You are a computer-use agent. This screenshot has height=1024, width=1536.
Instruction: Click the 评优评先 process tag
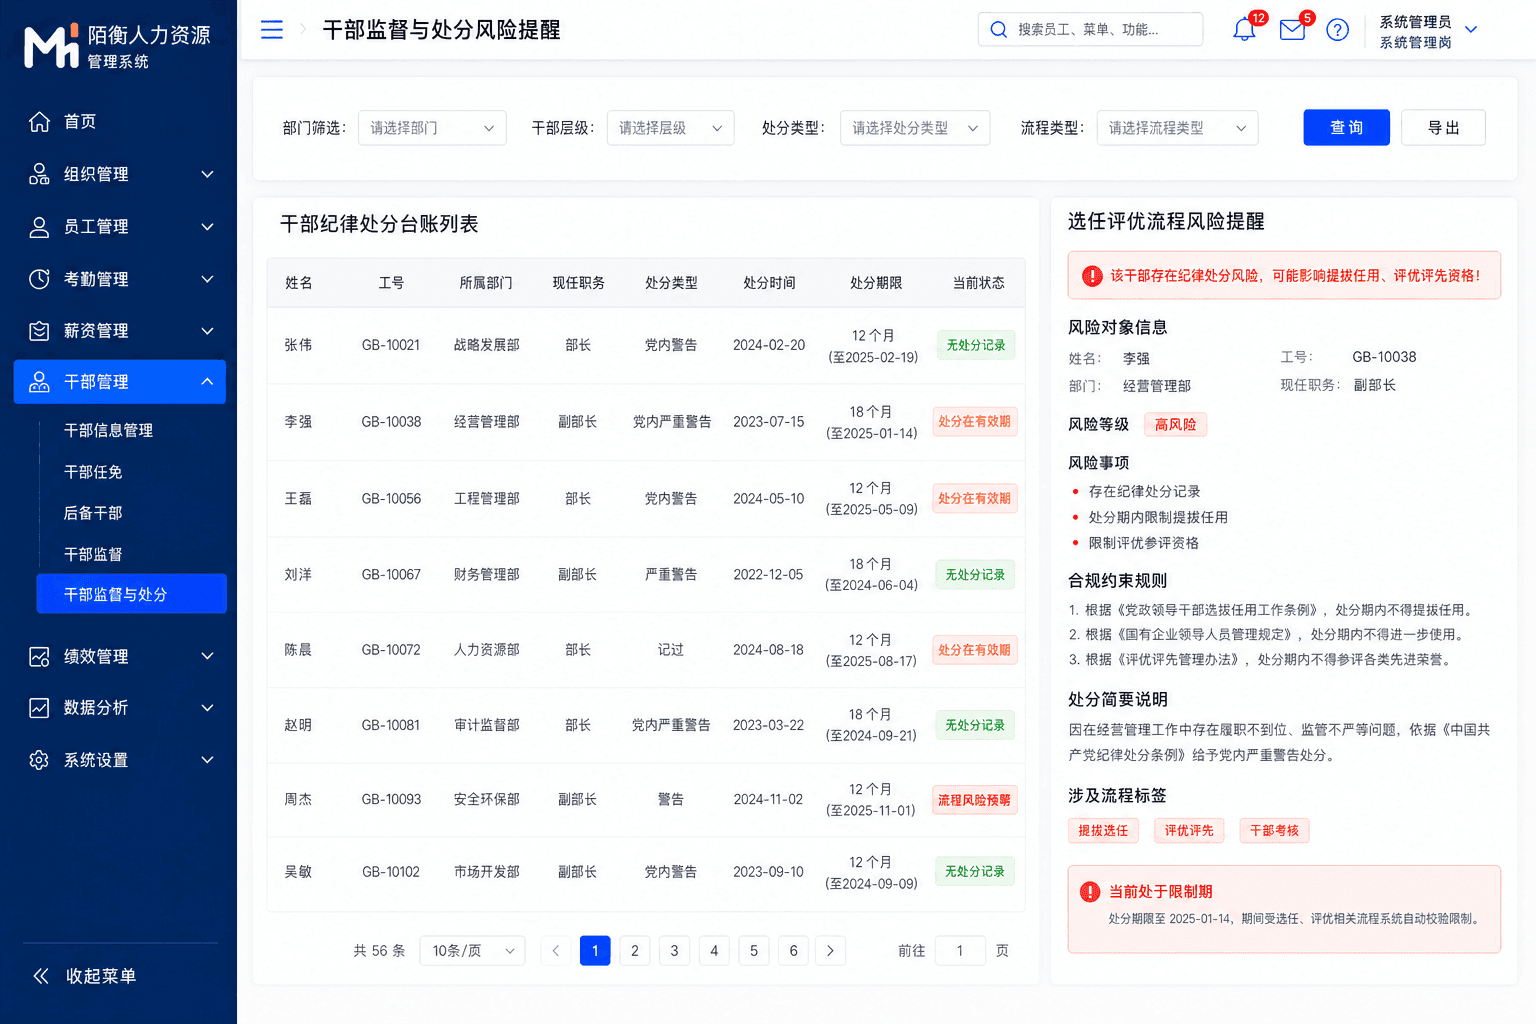tap(1189, 831)
